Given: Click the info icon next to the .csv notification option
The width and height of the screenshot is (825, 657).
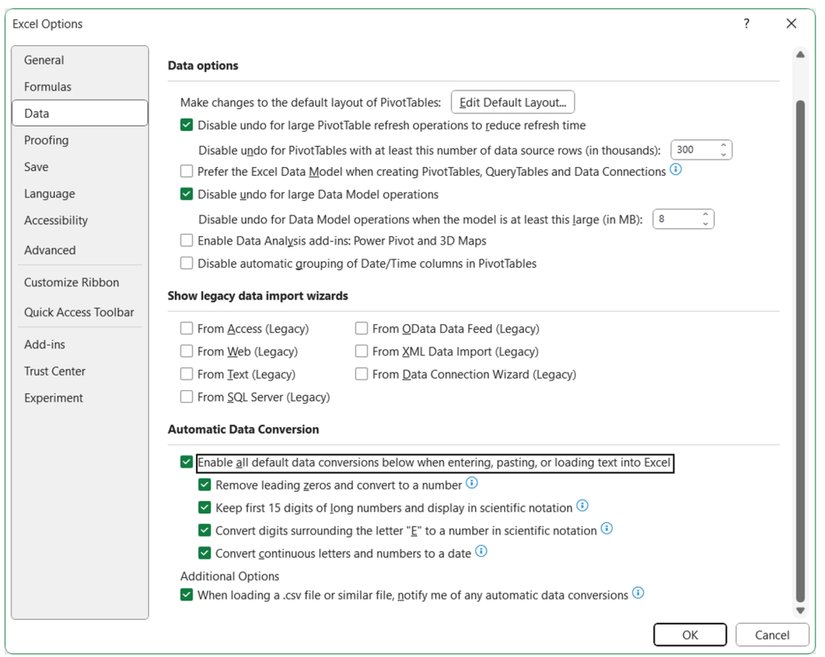Looking at the screenshot, I should [x=638, y=593].
